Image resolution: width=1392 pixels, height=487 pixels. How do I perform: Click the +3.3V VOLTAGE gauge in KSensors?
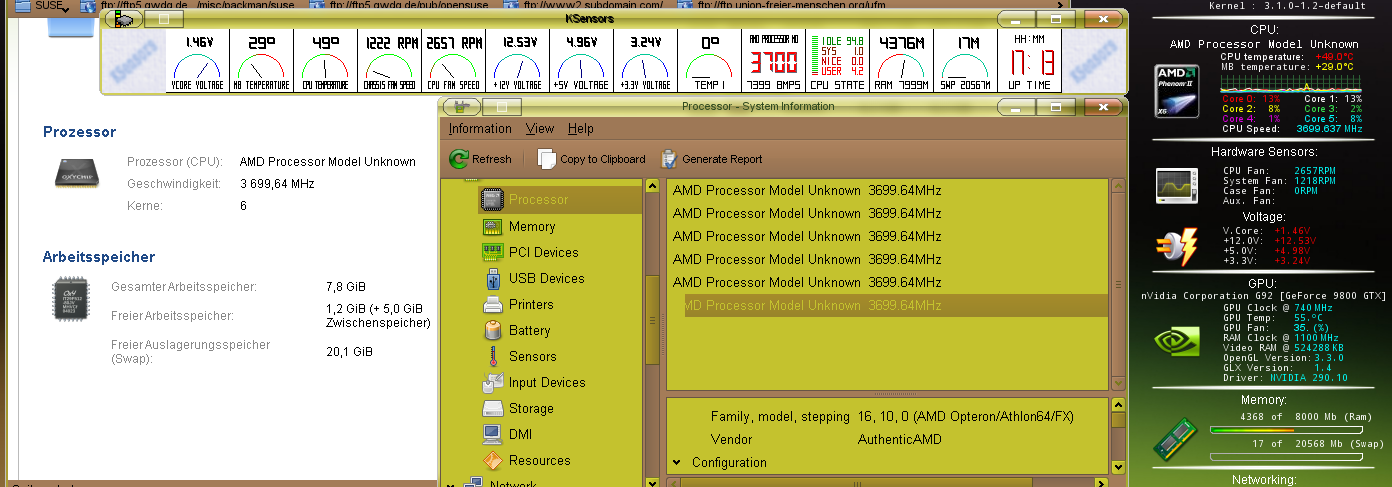pyautogui.click(x=646, y=62)
